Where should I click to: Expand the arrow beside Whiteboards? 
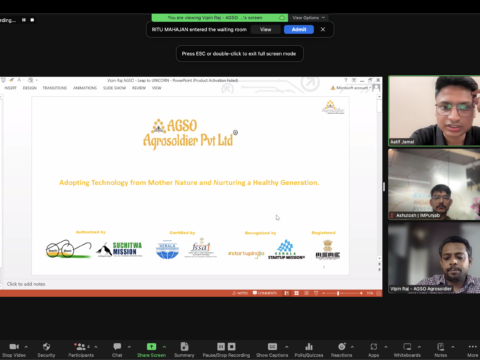point(419,347)
